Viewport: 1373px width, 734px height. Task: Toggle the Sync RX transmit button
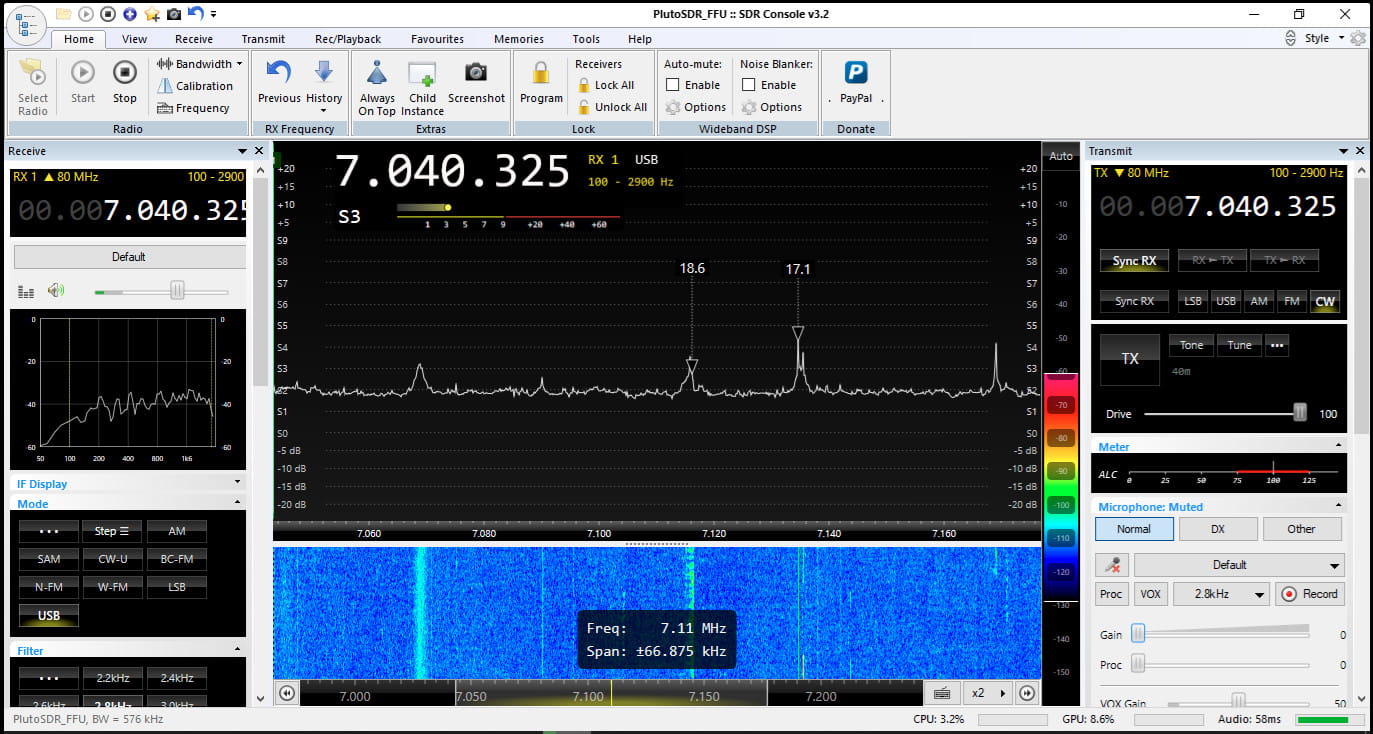[1134, 261]
